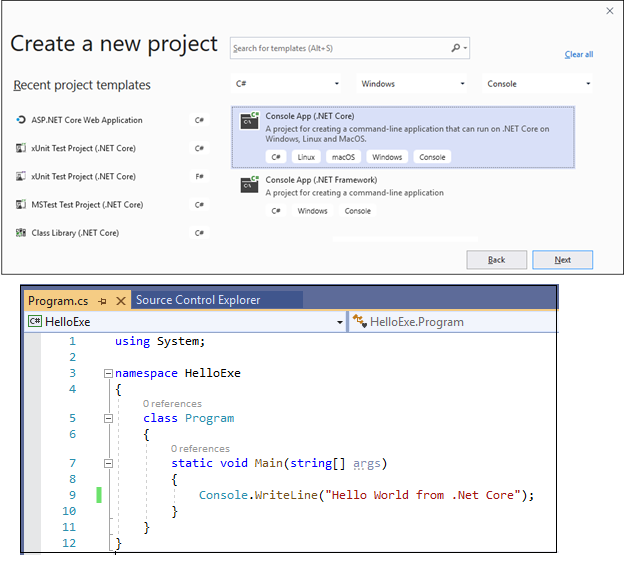Click the class icon beside HelloExe.Program
The height and width of the screenshot is (568, 625).
(x=360, y=321)
